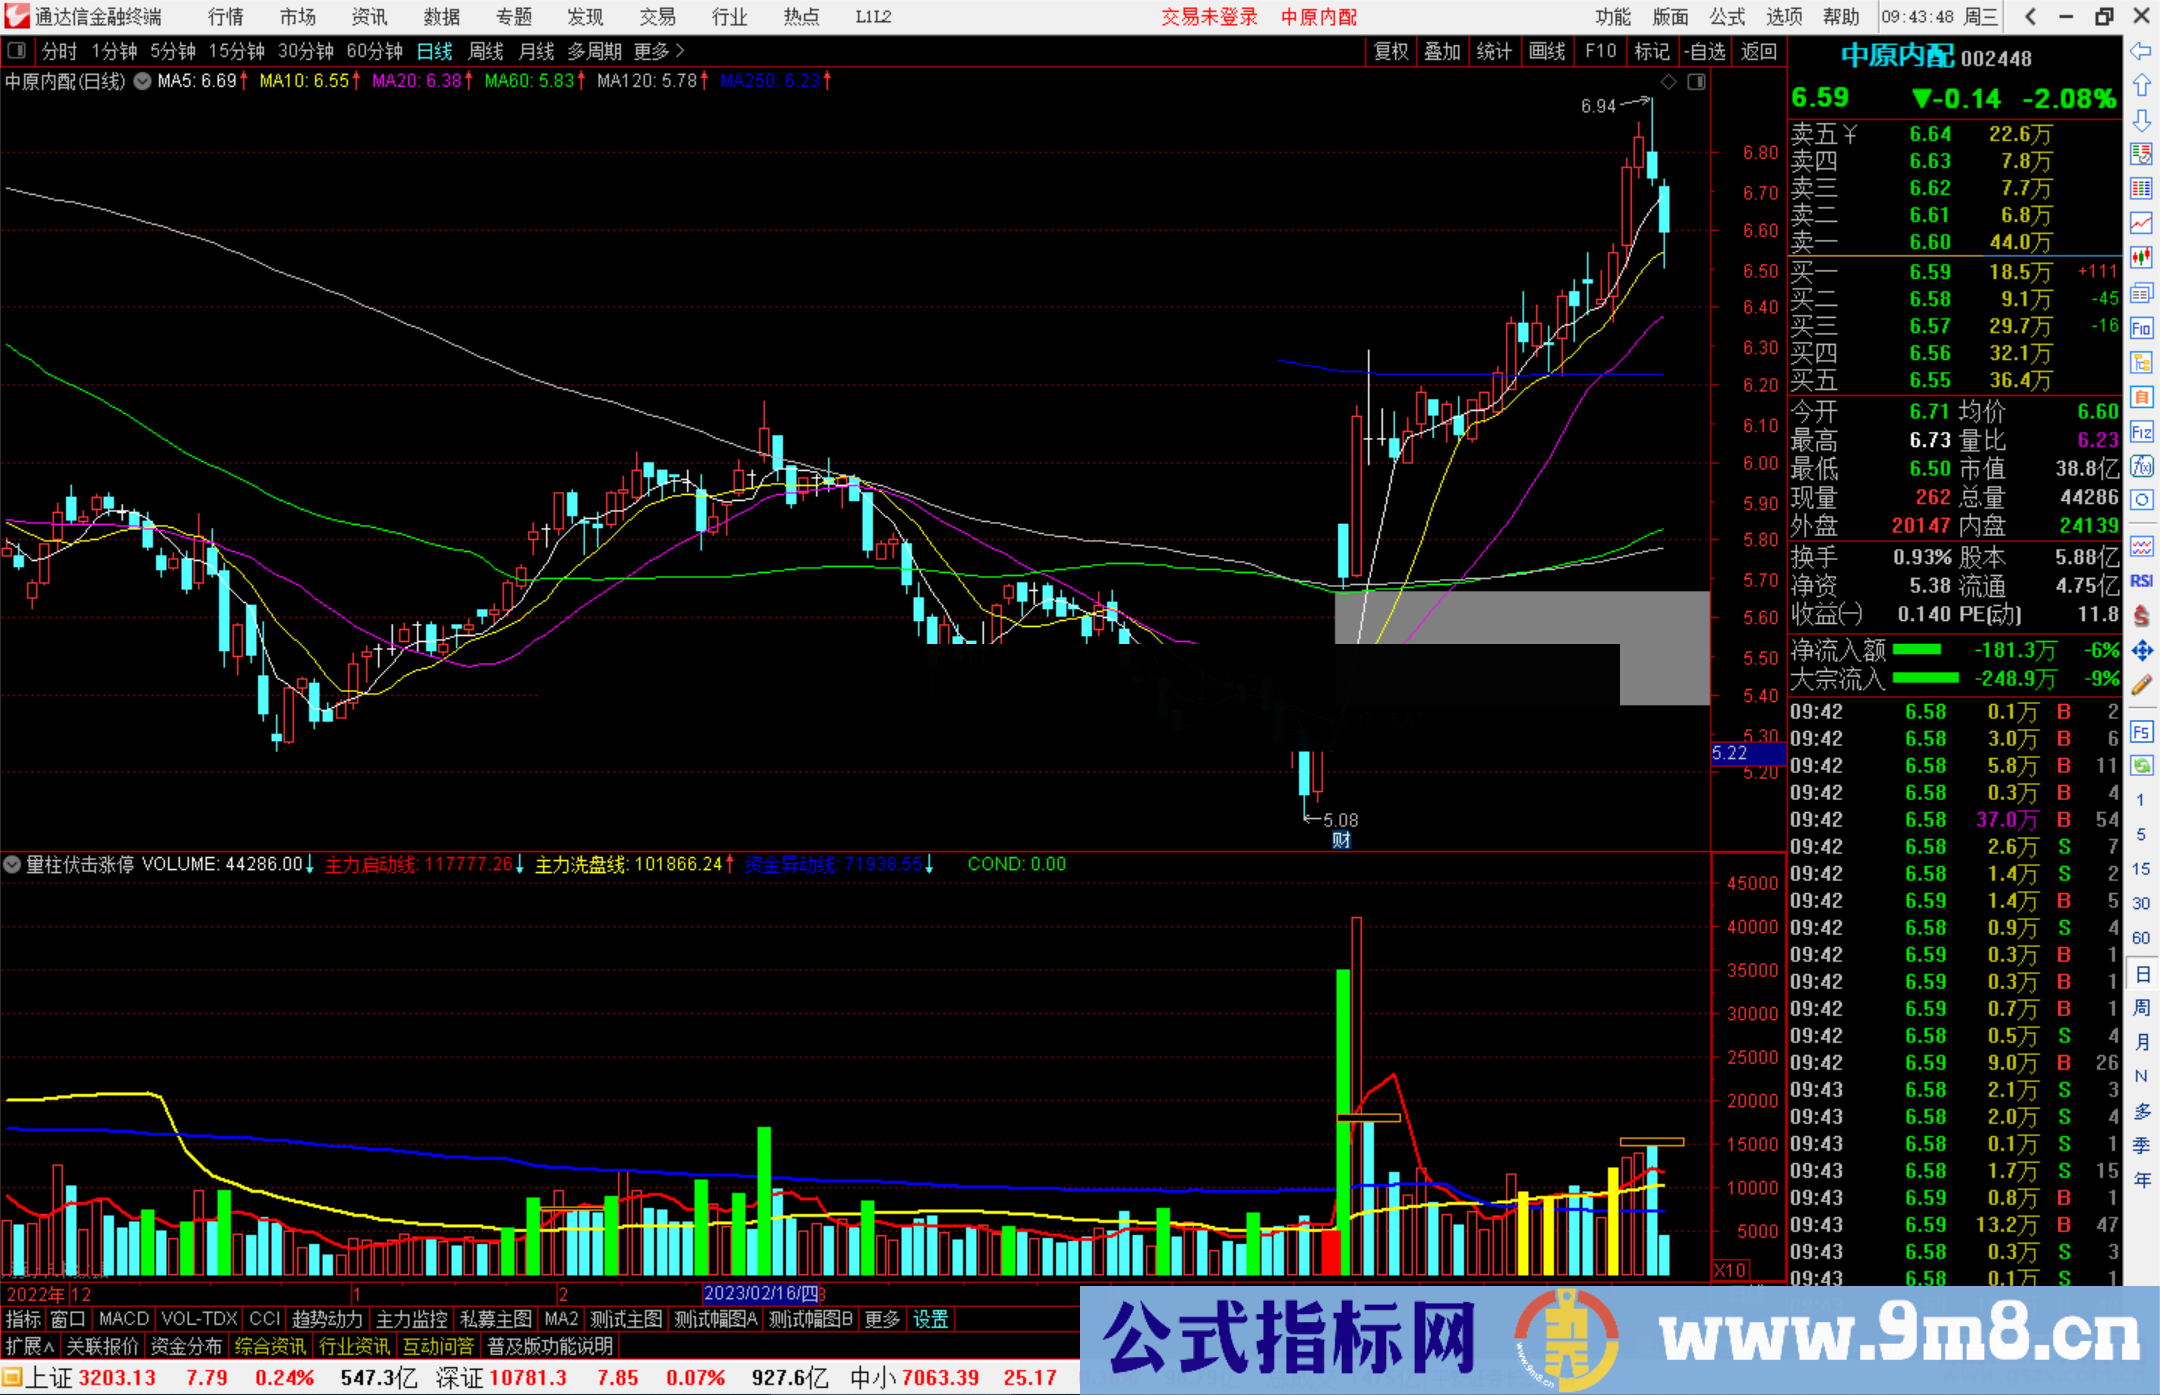
Task: Click the green 设置 link
Action: (930, 1319)
